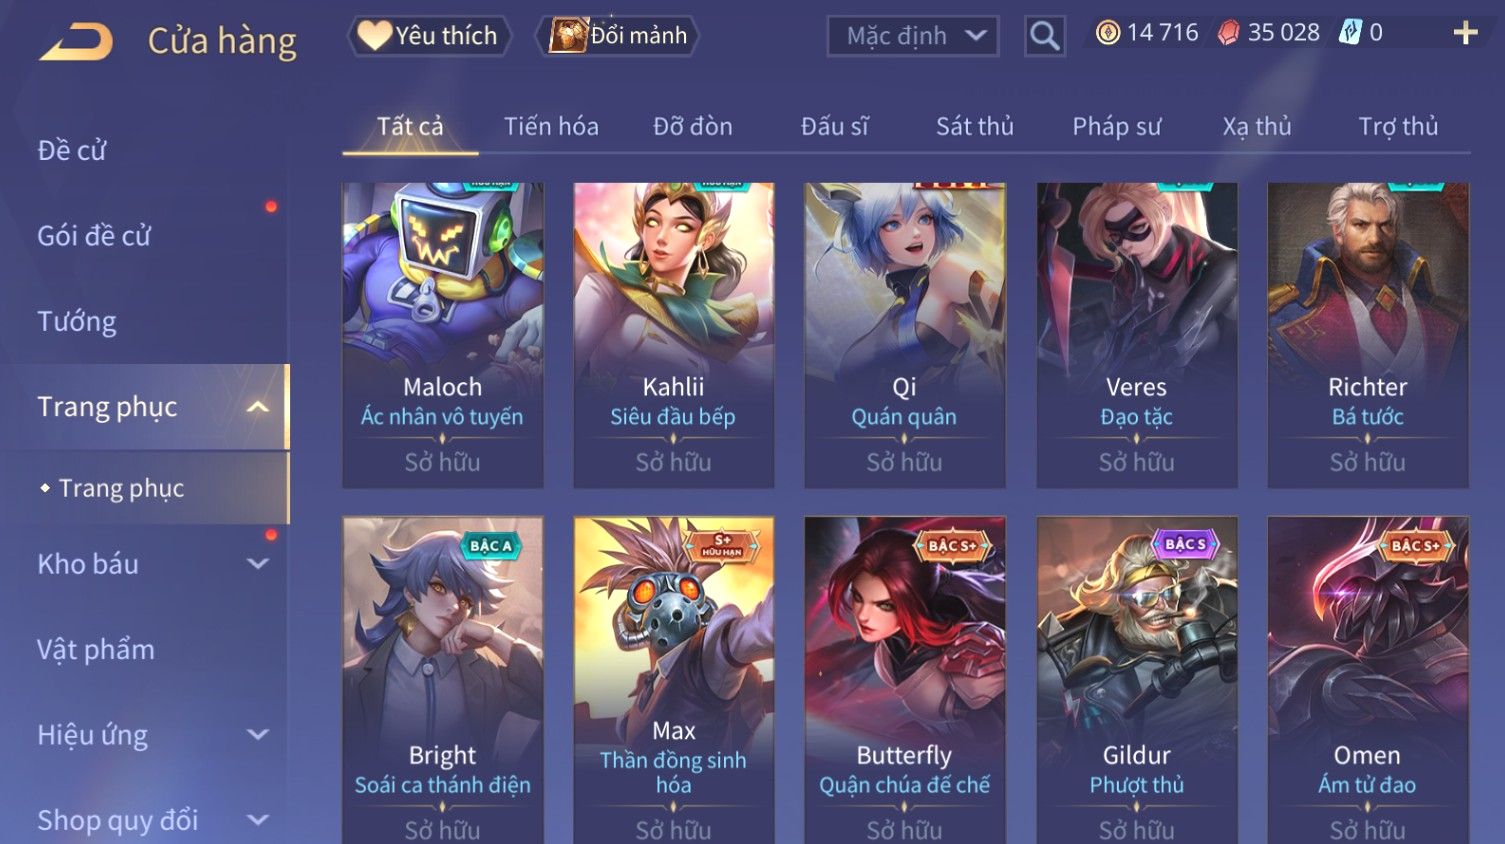1505x844 pixels.
Task: Click the plus icon to add currency
Action: (1465, 33)
